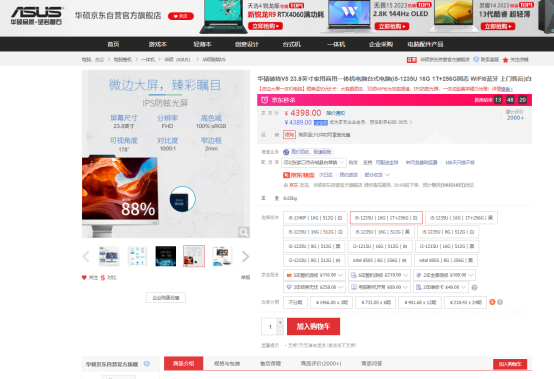Open the delivery address dropdown
554x379 pixels.
(314, 162)
